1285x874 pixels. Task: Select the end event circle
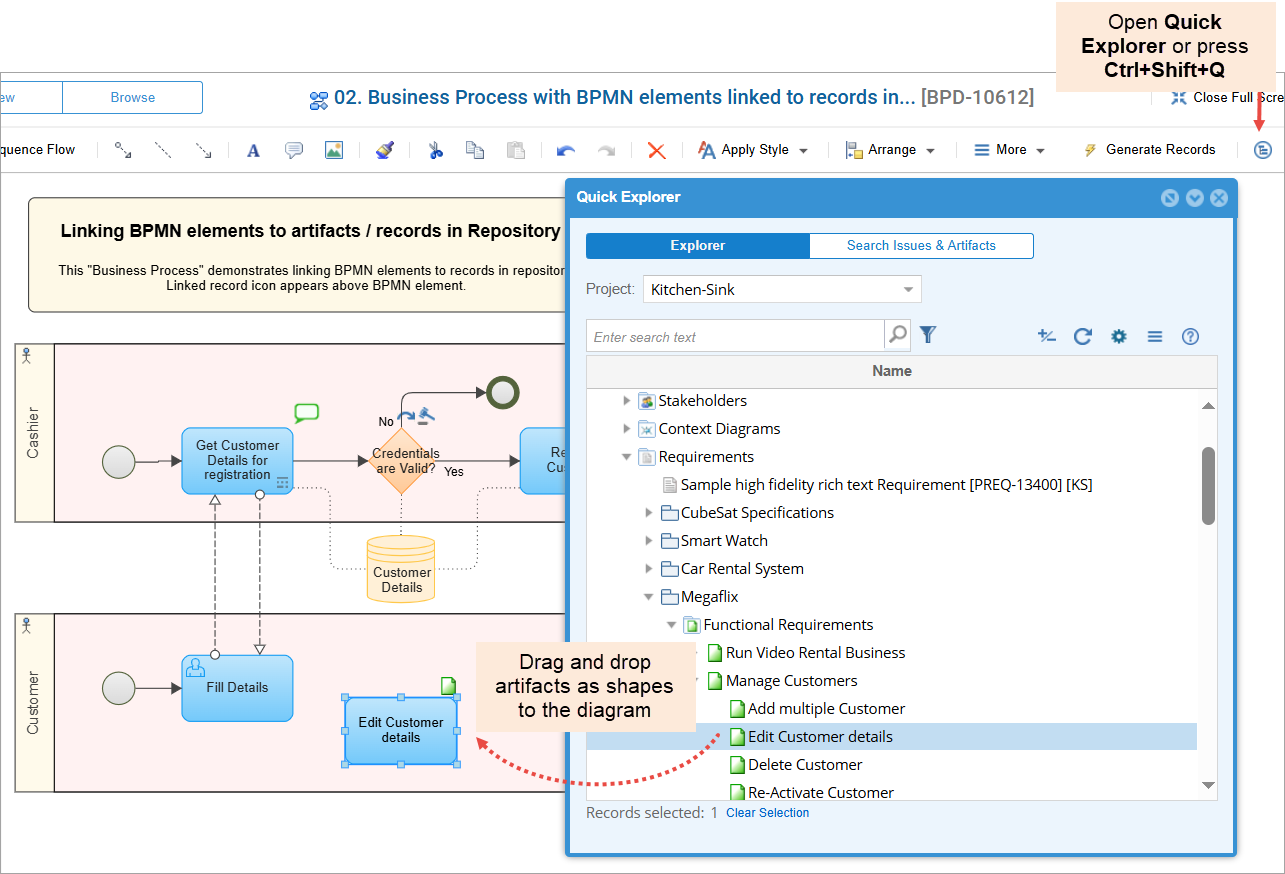click(503, 392)
